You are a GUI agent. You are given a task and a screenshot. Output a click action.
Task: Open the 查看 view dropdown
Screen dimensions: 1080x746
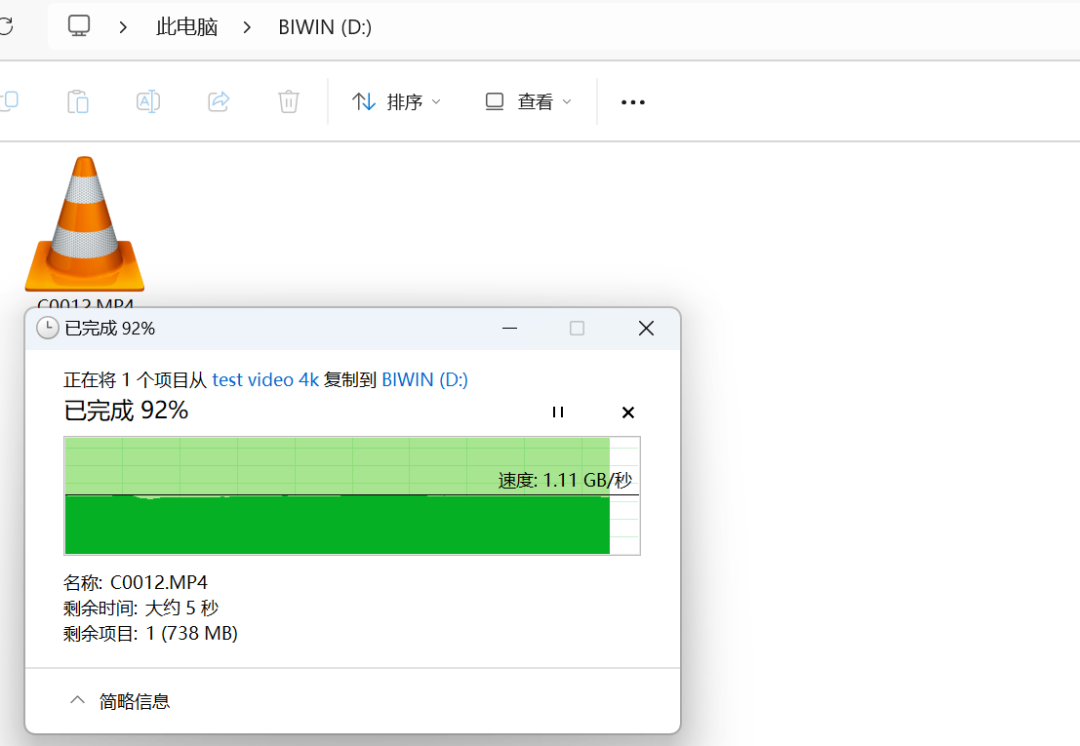528,102
